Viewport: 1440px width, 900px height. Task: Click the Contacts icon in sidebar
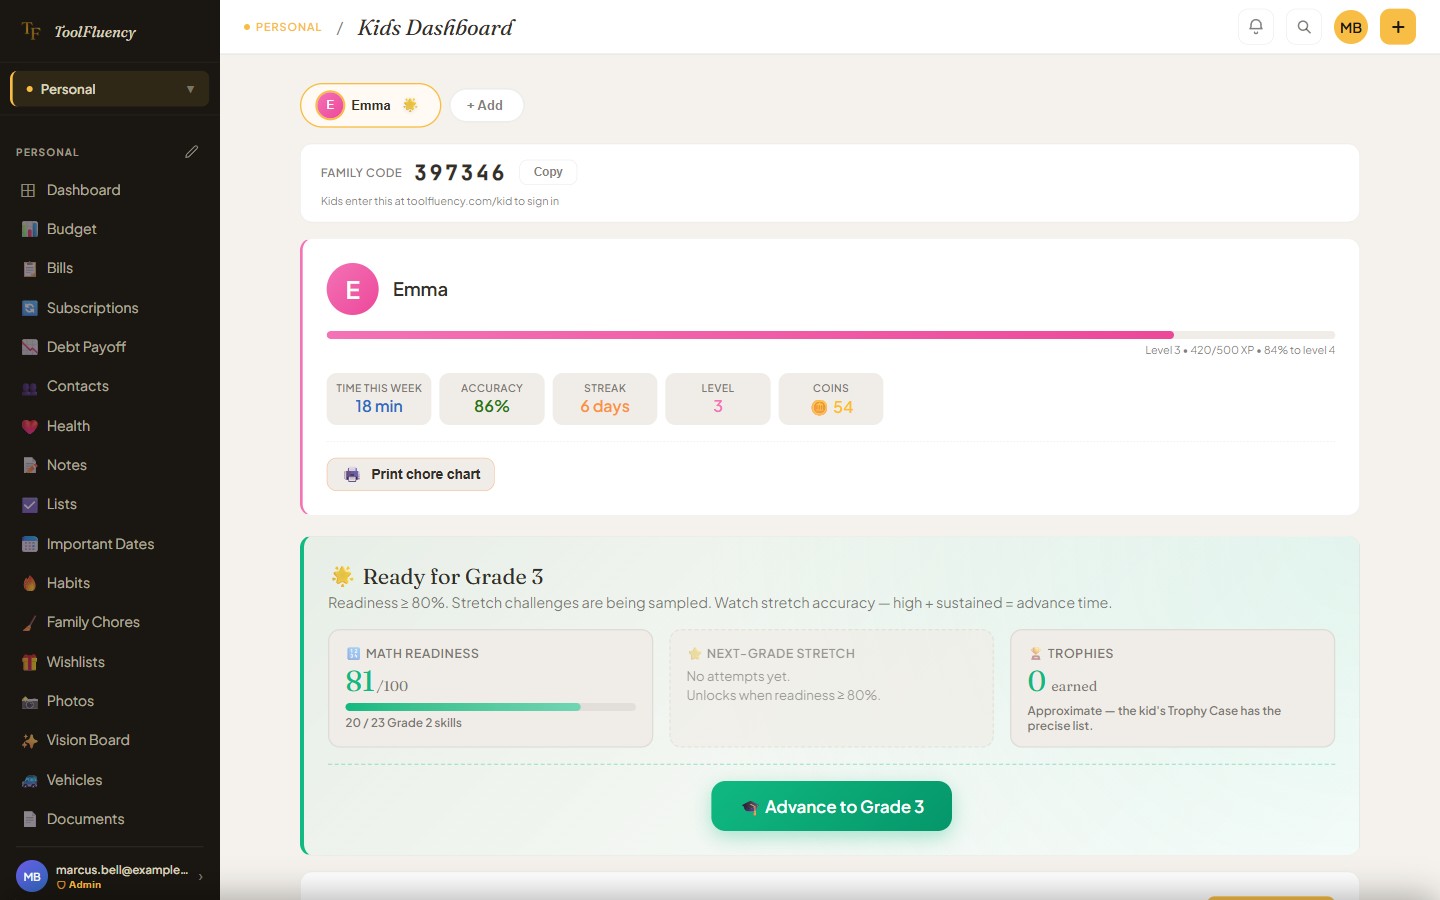point(29,387)
